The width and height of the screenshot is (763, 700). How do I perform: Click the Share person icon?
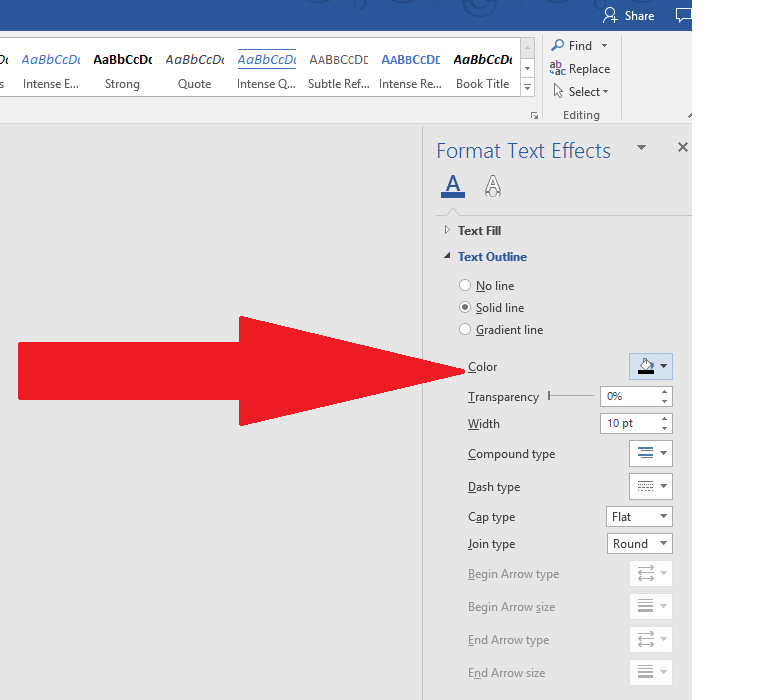tap(610, 16)
